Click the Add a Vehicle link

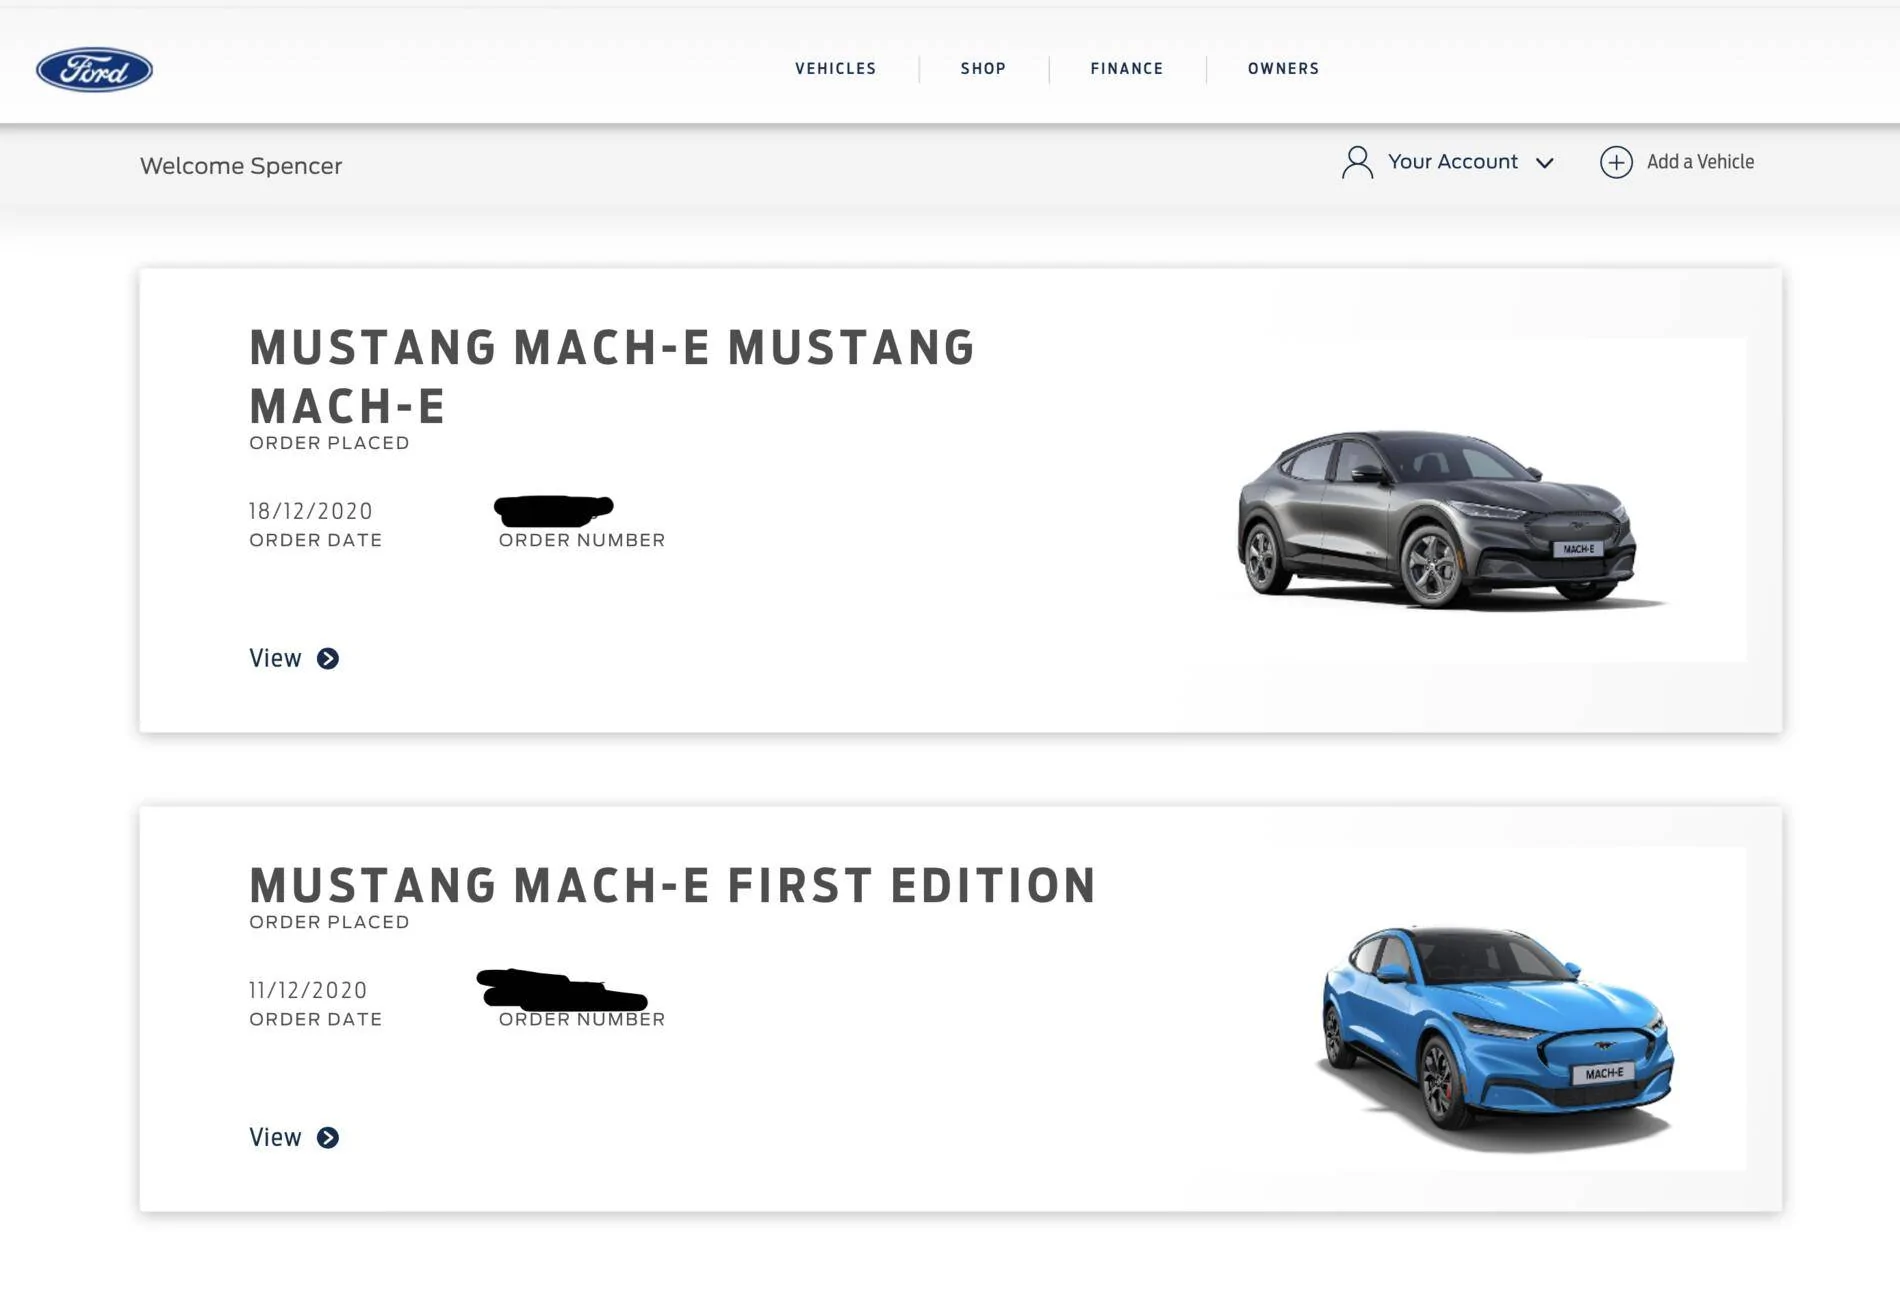1700,162
